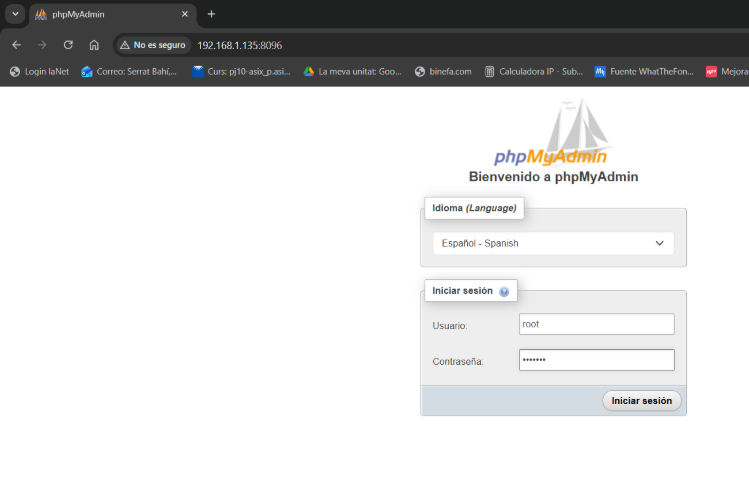Expand the Español - Spanish language dropdown
Screen dimensions: 749x494
[553, 243]
